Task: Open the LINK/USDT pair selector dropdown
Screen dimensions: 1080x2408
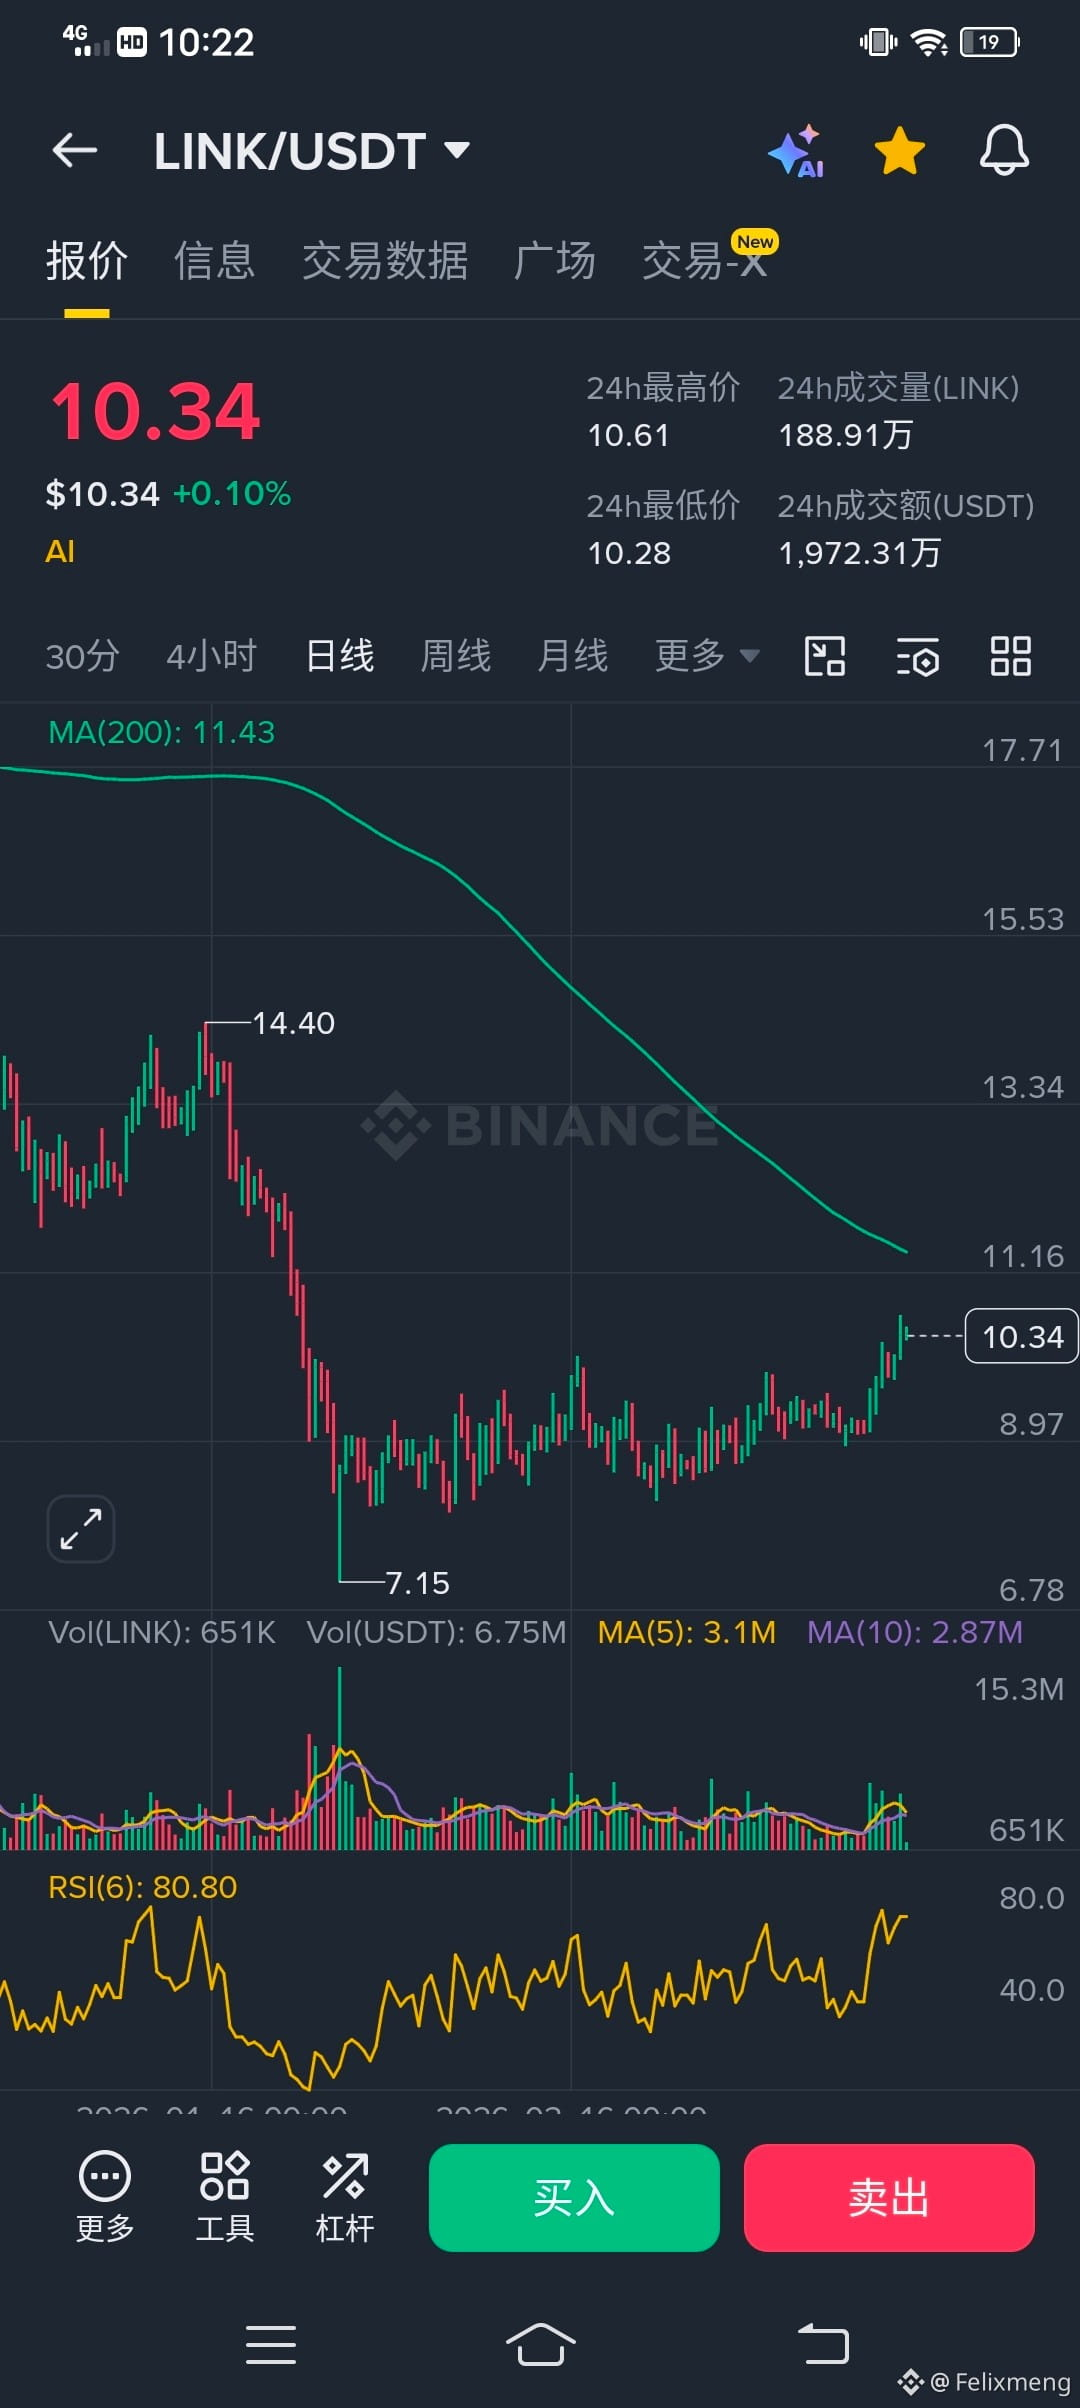Action: [311, 151]
